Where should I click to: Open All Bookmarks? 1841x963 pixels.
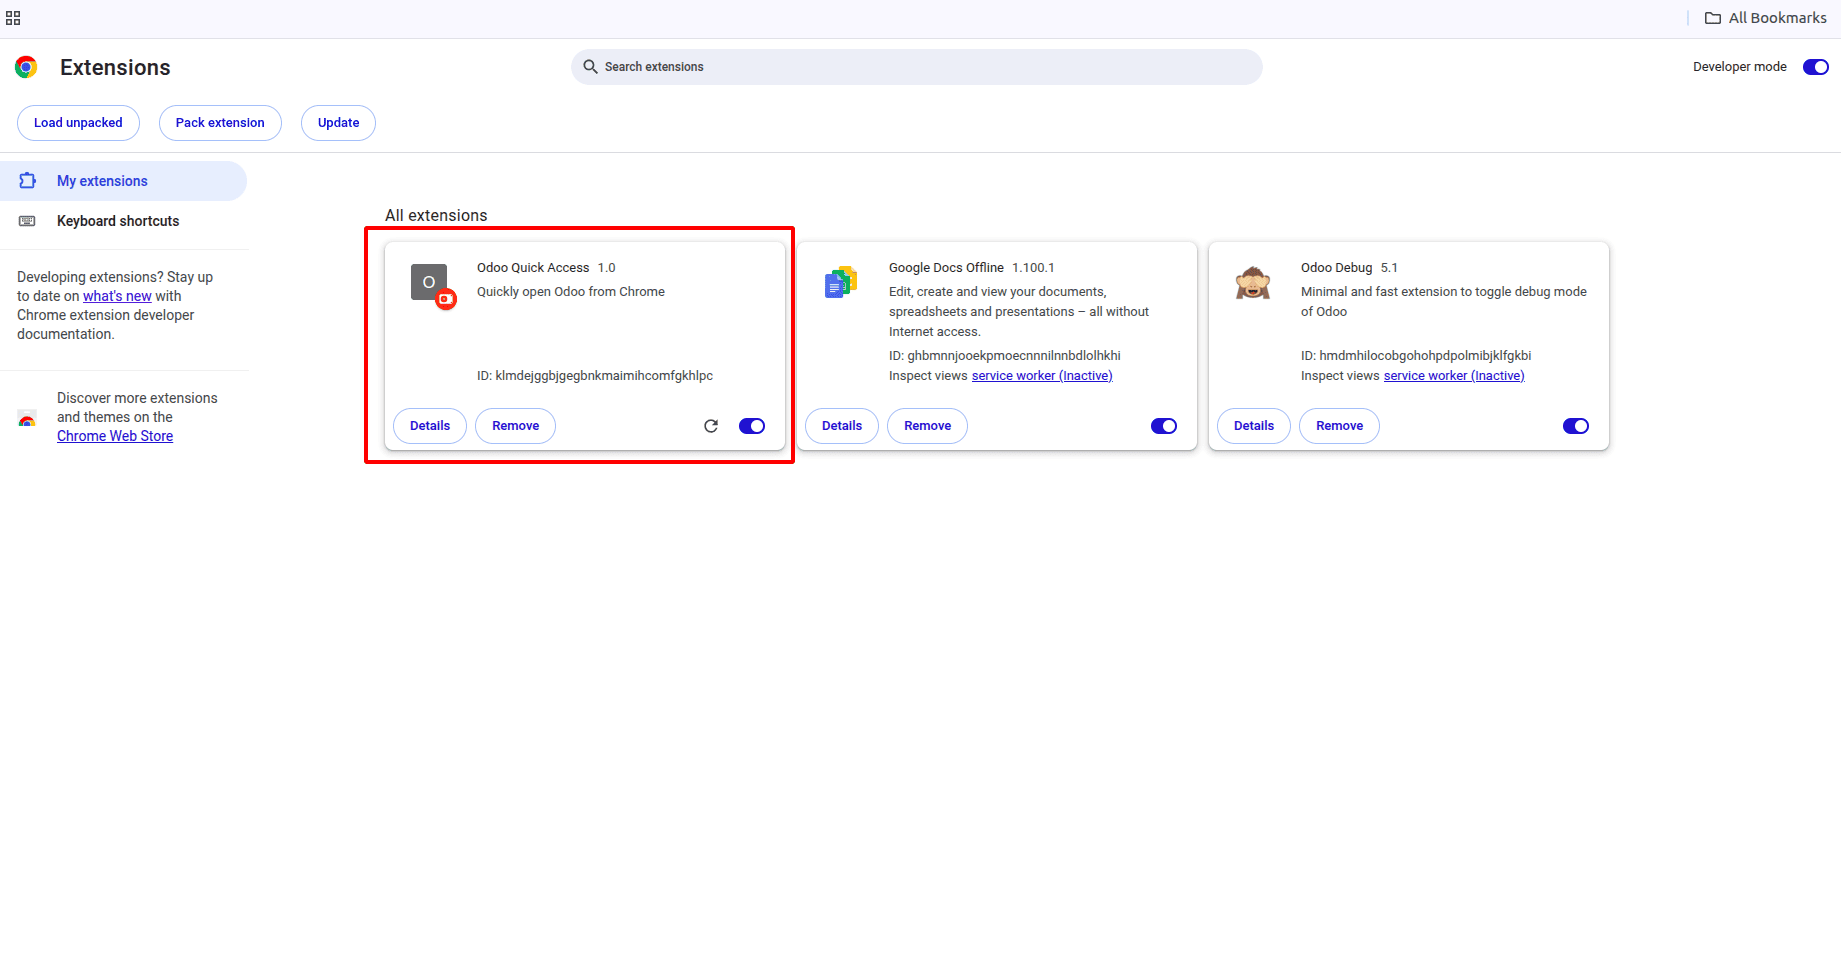pyautogui.click(x=1766, y=17)
